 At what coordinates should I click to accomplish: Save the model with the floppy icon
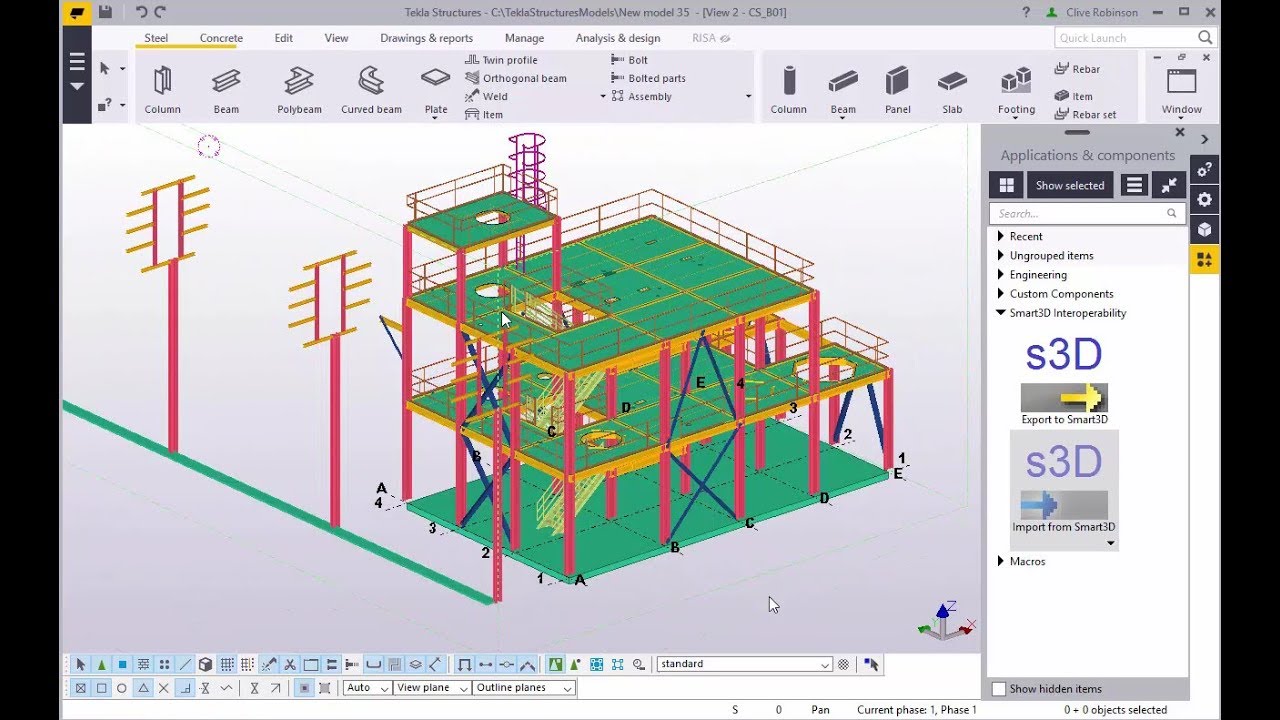[105, 12]
